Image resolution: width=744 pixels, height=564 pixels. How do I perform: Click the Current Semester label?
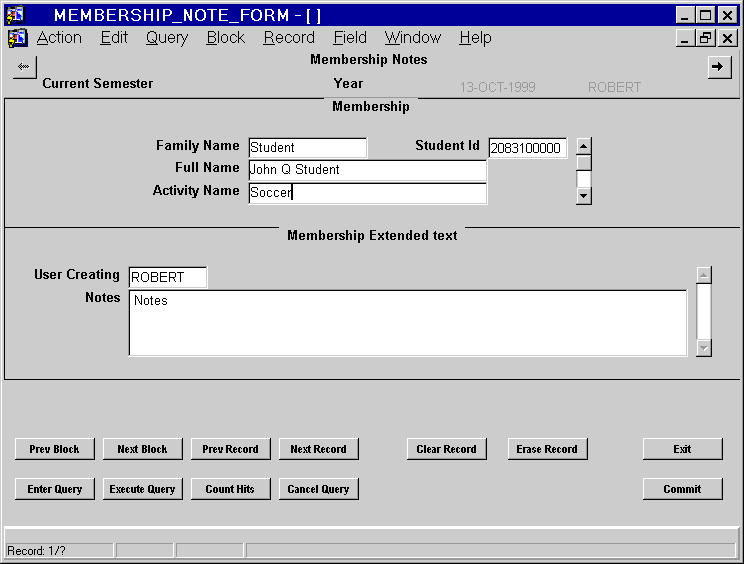[98, 83]
